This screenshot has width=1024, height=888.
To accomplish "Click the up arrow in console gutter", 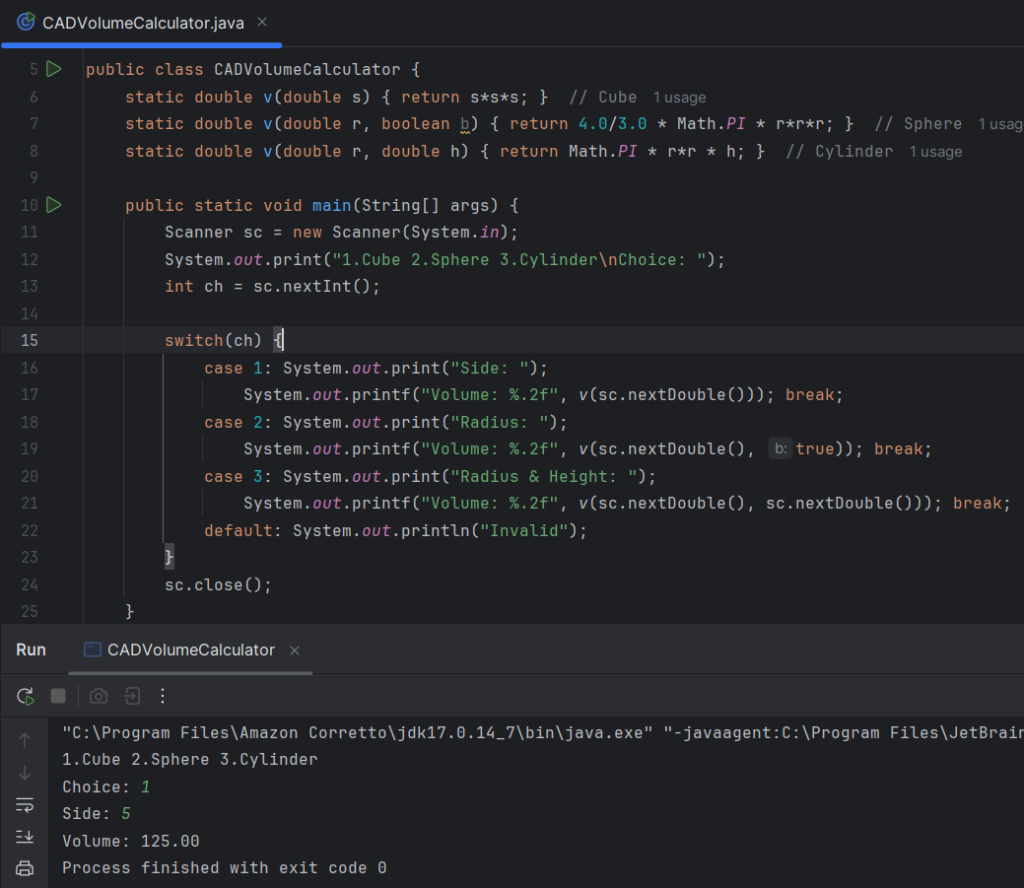I will 25,741.
